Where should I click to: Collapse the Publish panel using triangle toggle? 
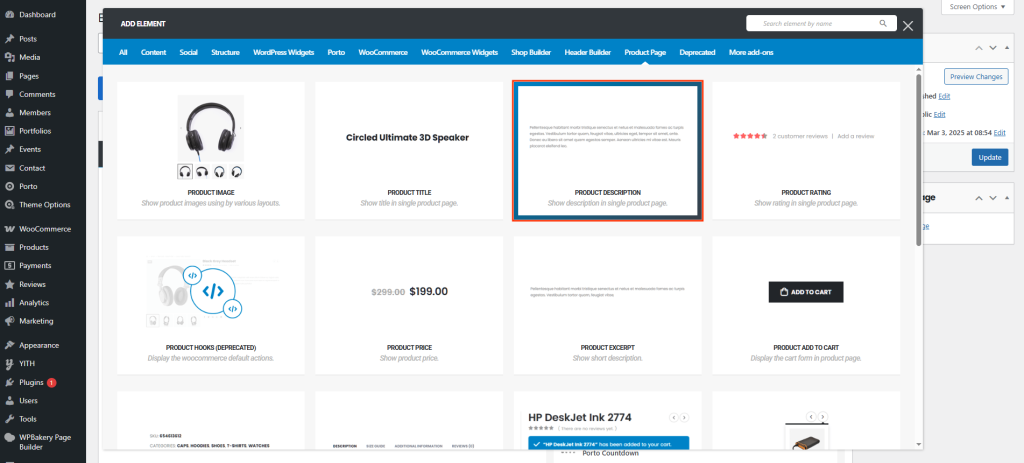click(1009, 47)
